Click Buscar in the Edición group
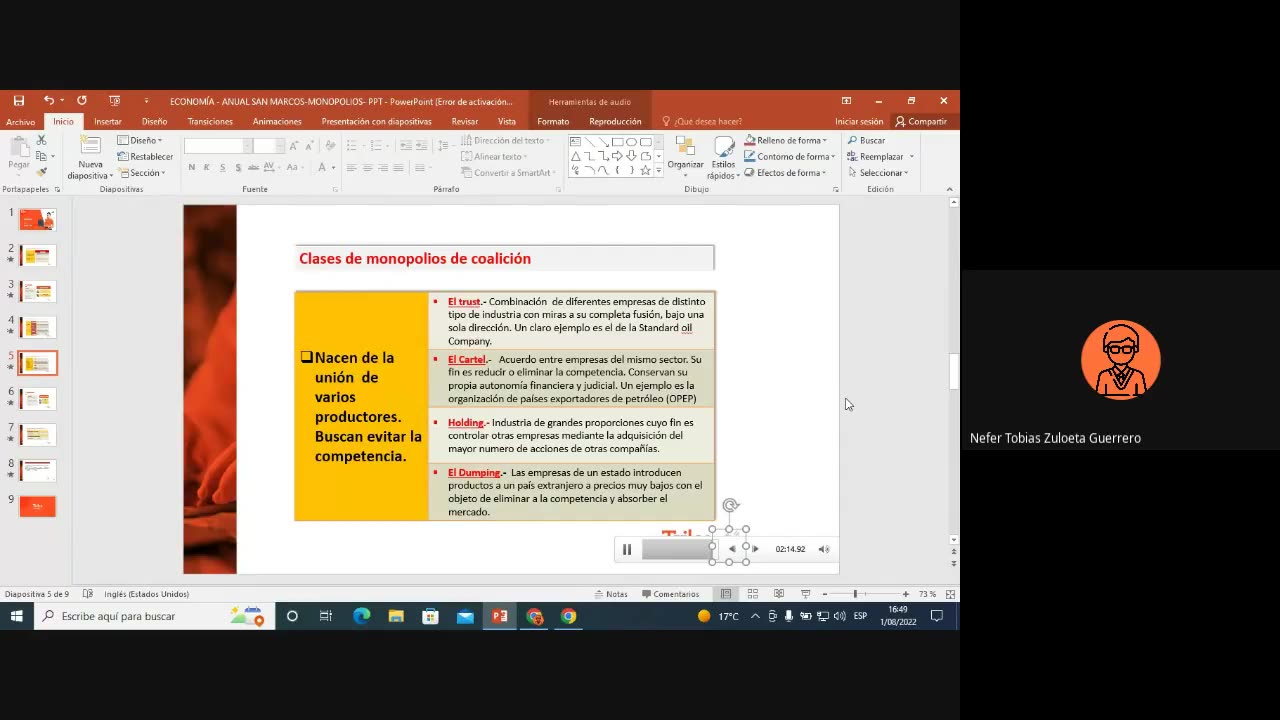 [866, 141]
